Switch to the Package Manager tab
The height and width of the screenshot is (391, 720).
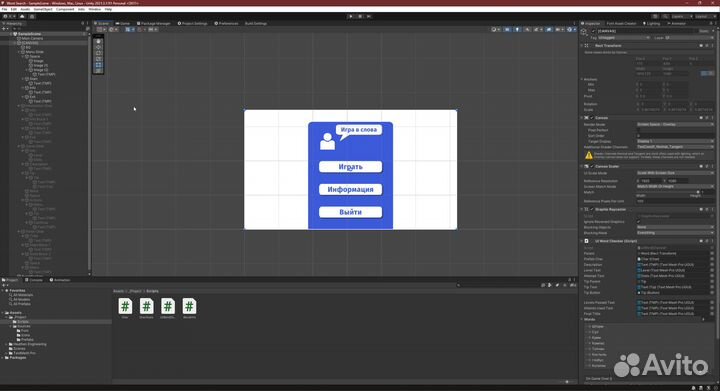pos(153,23)
